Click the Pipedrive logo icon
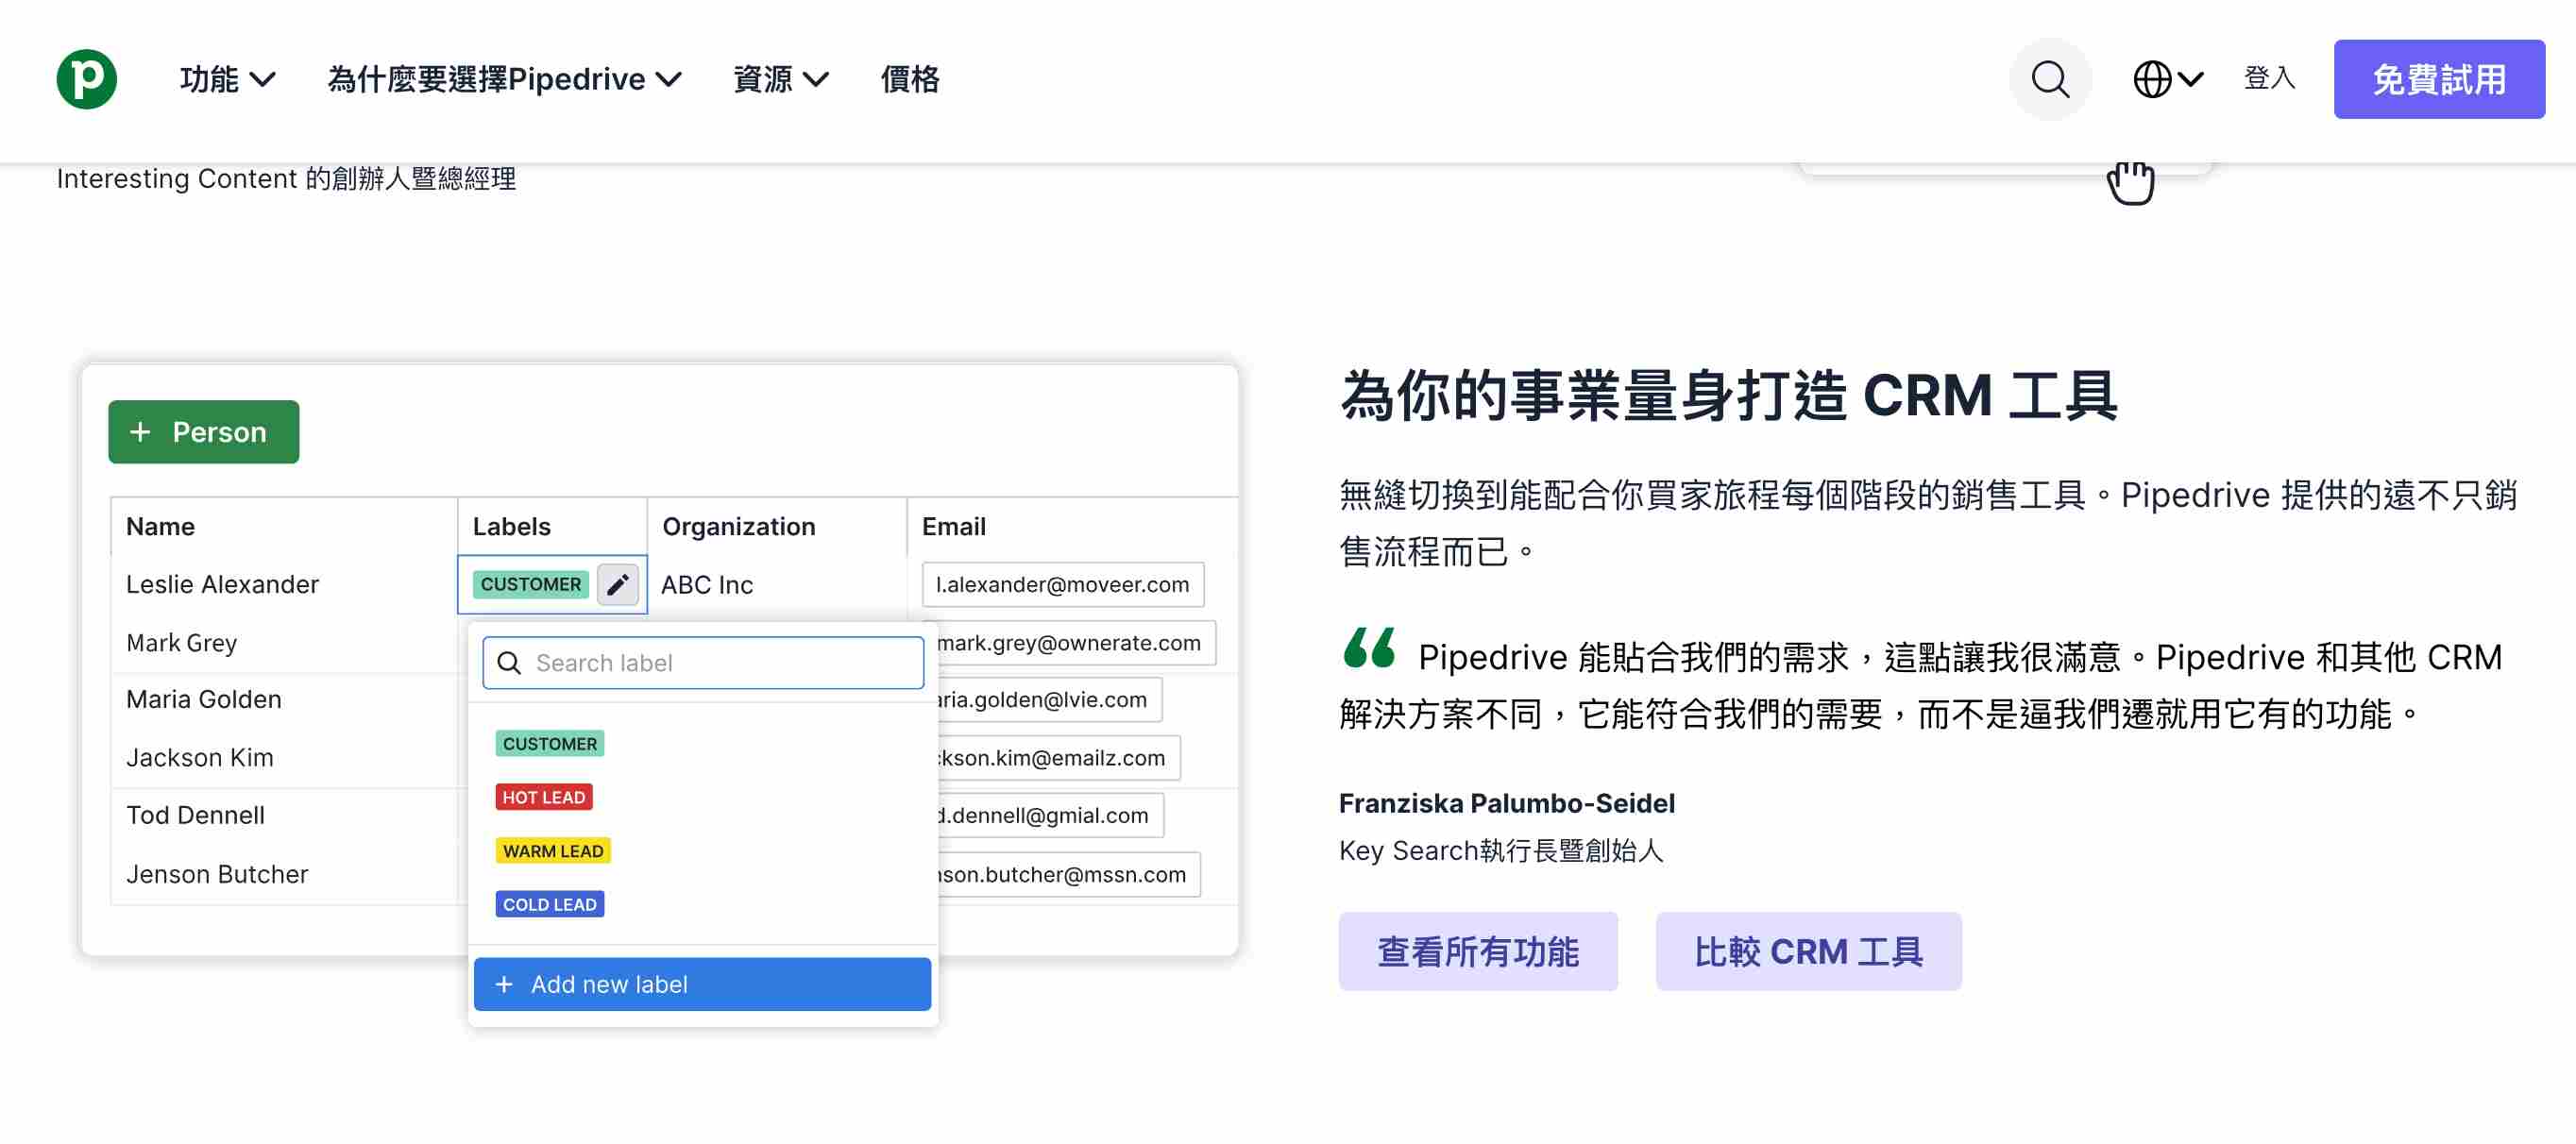Image resolution: width=2576 pixels, height=1144 pixels. pyautogui.click(x=86, y=79)
